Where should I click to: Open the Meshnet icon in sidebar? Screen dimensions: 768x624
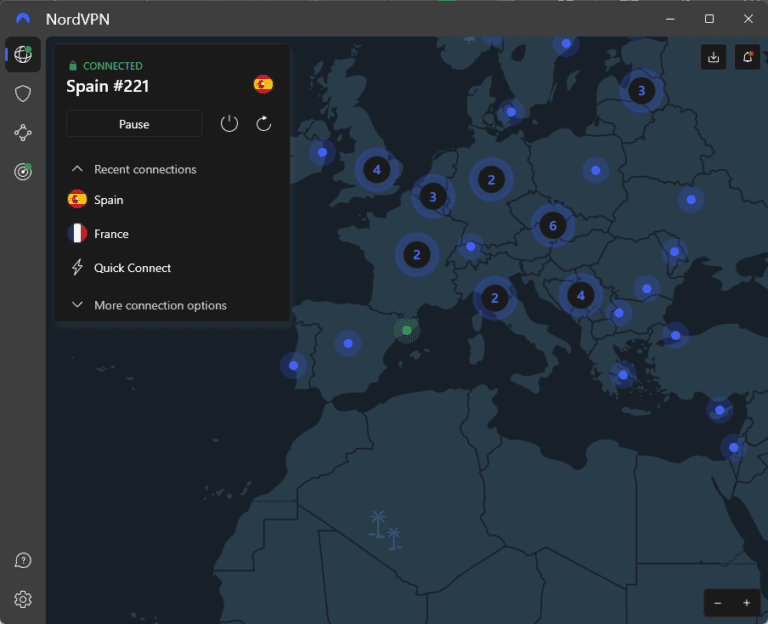click(x=23, y=132)
